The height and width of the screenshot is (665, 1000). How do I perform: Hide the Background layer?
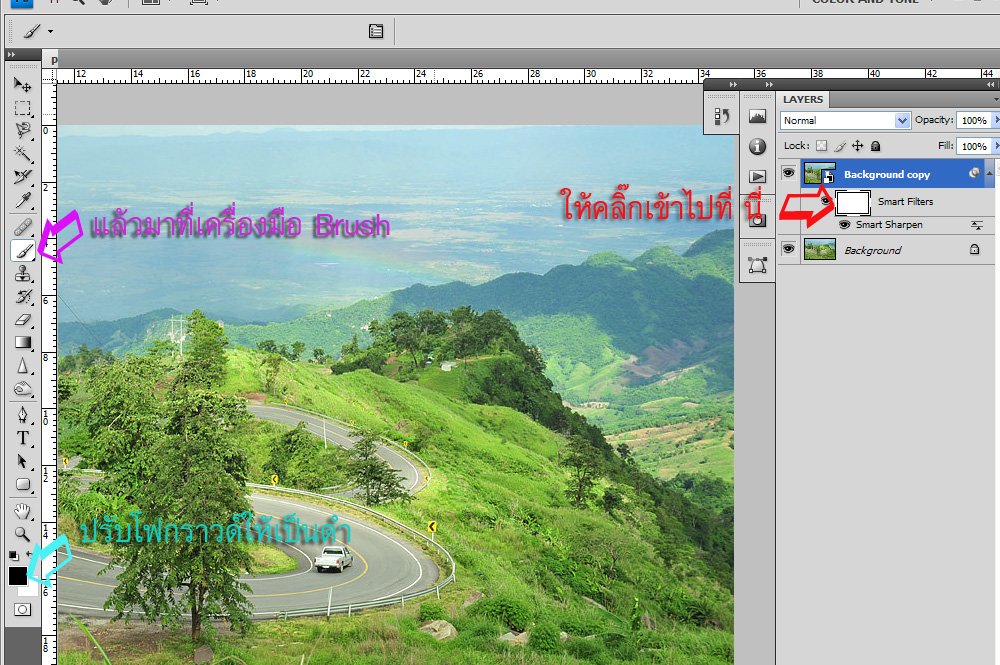[x=788, y=250]
